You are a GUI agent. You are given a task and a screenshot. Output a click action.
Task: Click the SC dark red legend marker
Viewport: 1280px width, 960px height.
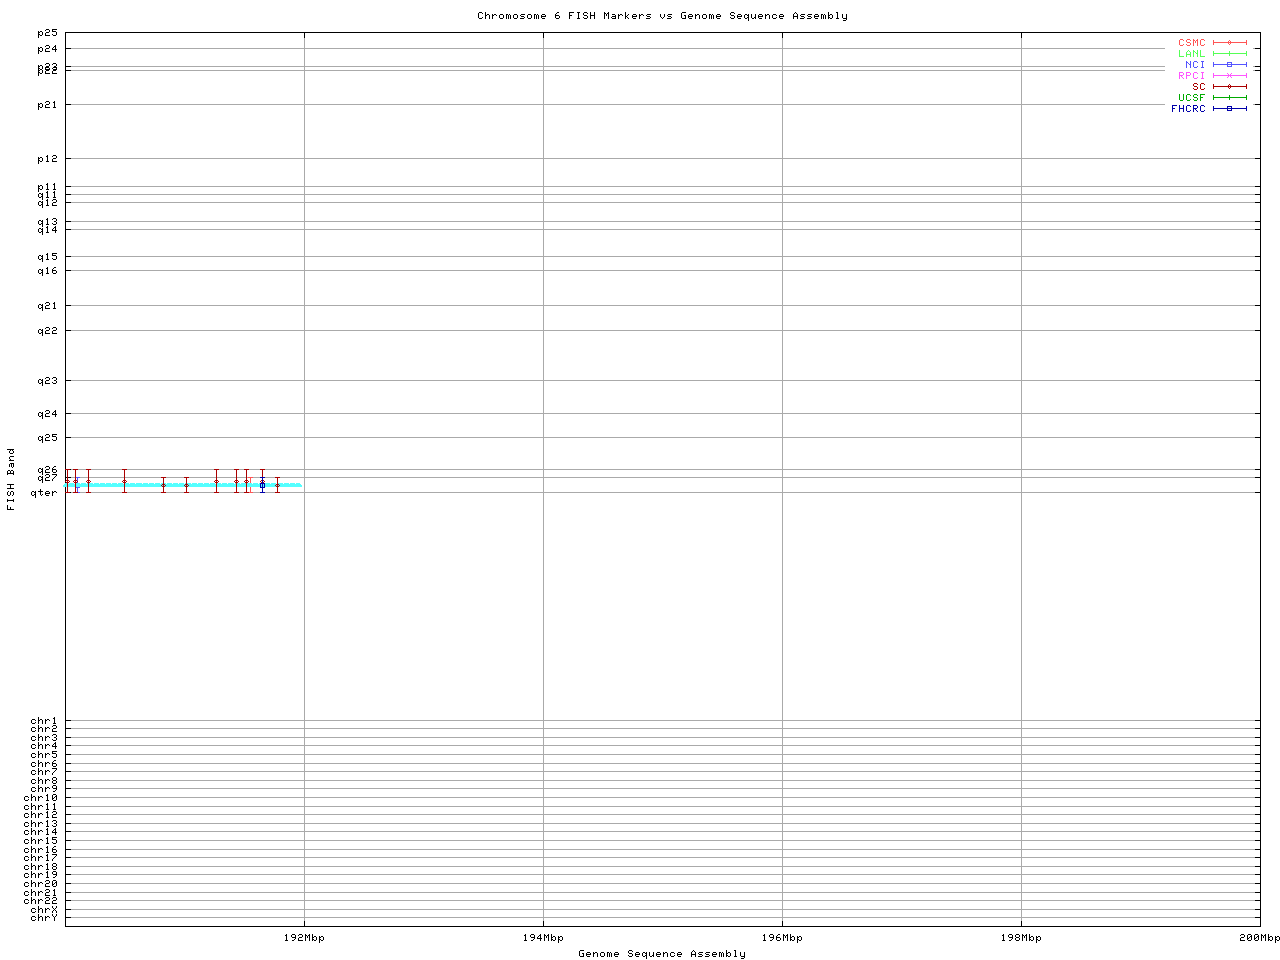[x=1229, y=87]
